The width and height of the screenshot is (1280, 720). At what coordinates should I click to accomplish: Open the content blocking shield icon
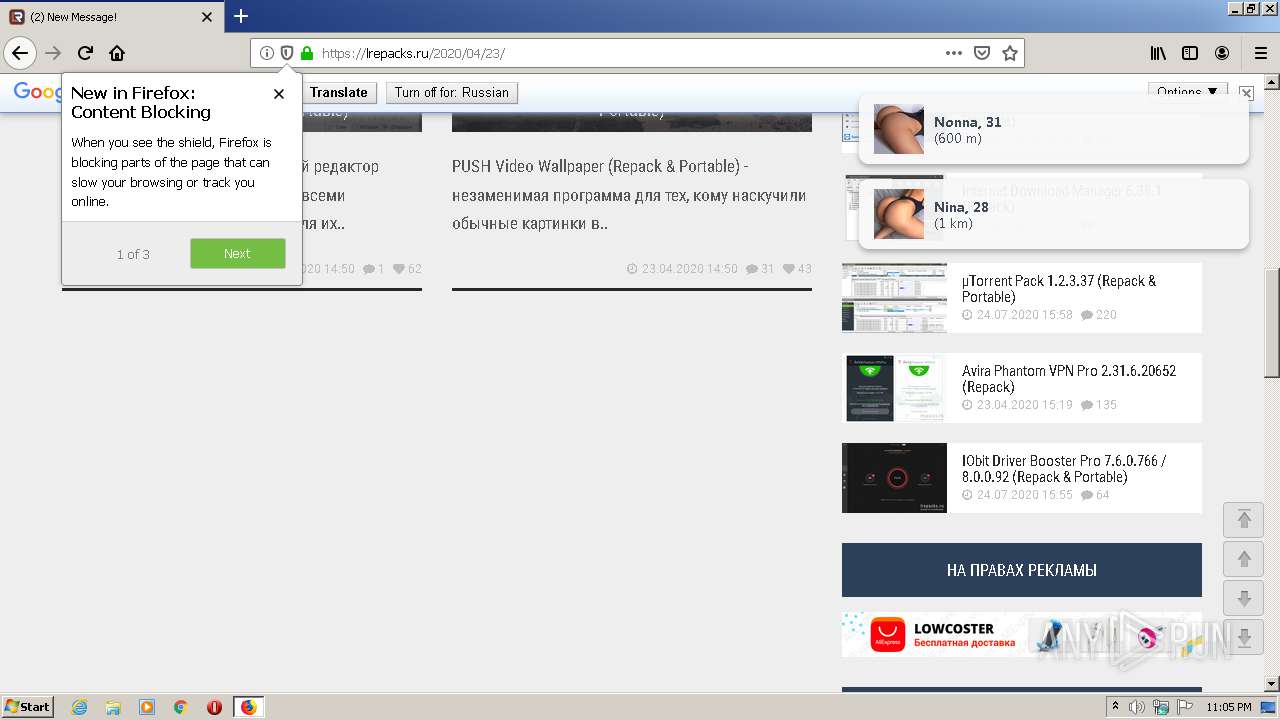click(287, 53)
